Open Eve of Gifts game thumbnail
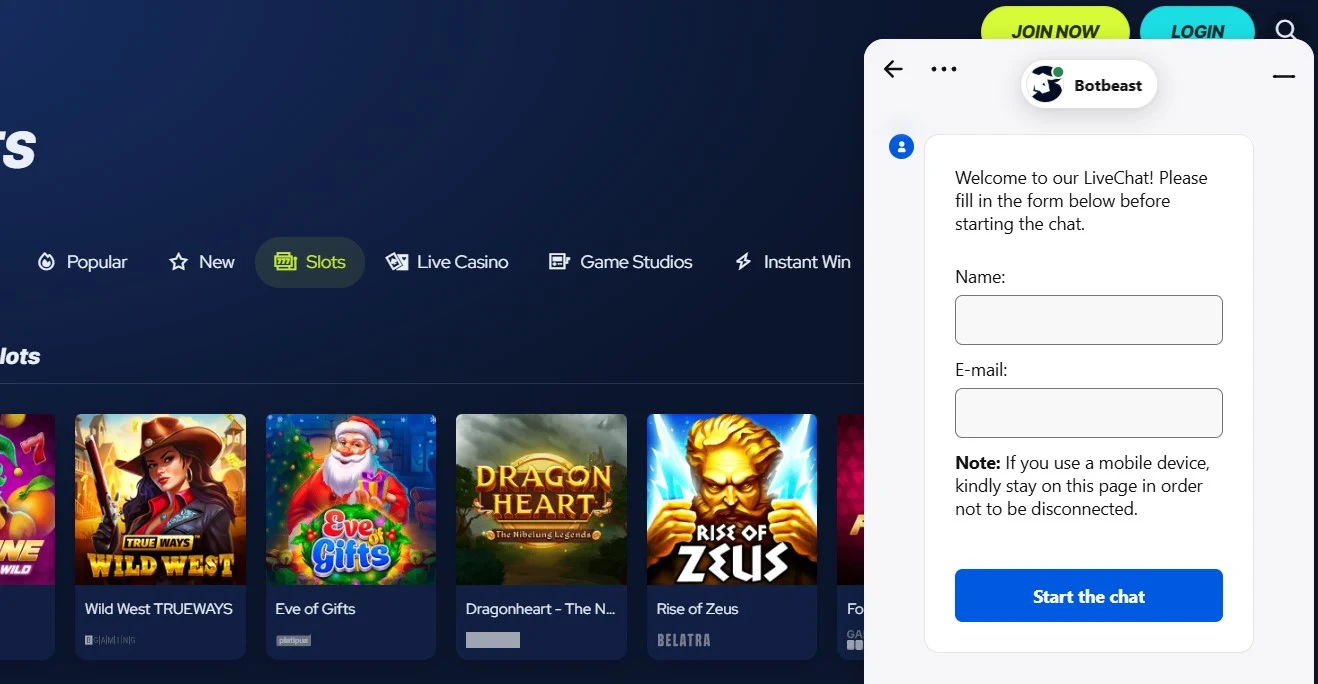The image size is (1318, 684). click(x=351, y=500)
